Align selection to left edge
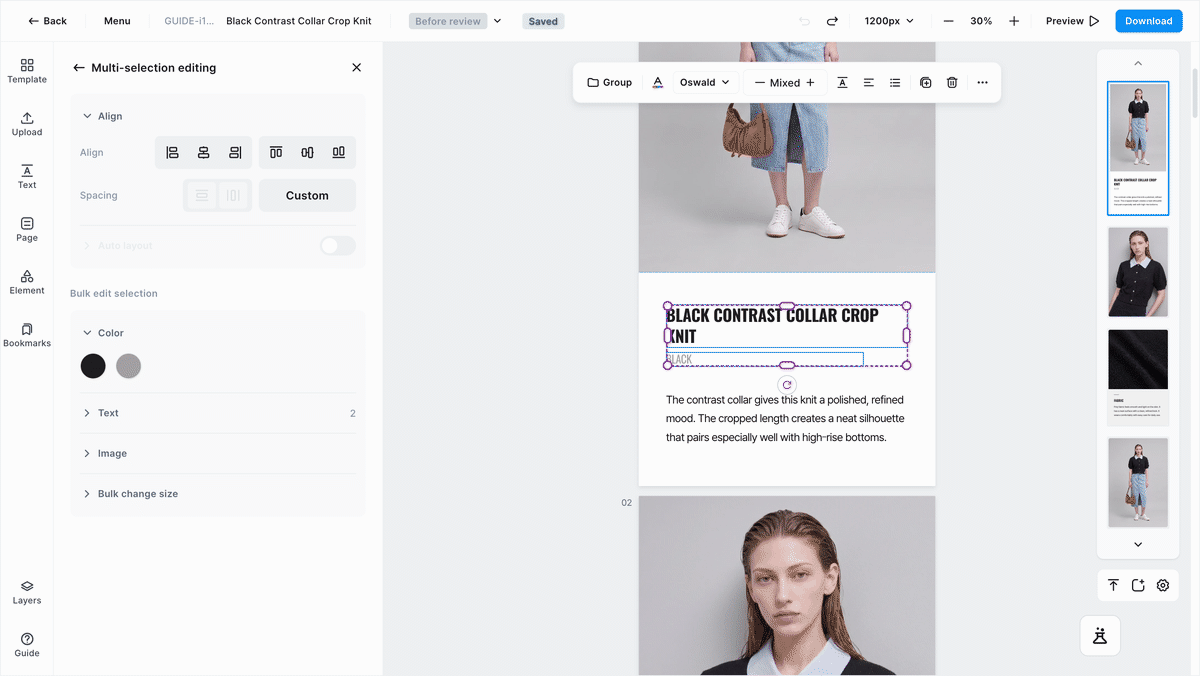This screenshot has width=1200, height=676. [x=172, y=153]
